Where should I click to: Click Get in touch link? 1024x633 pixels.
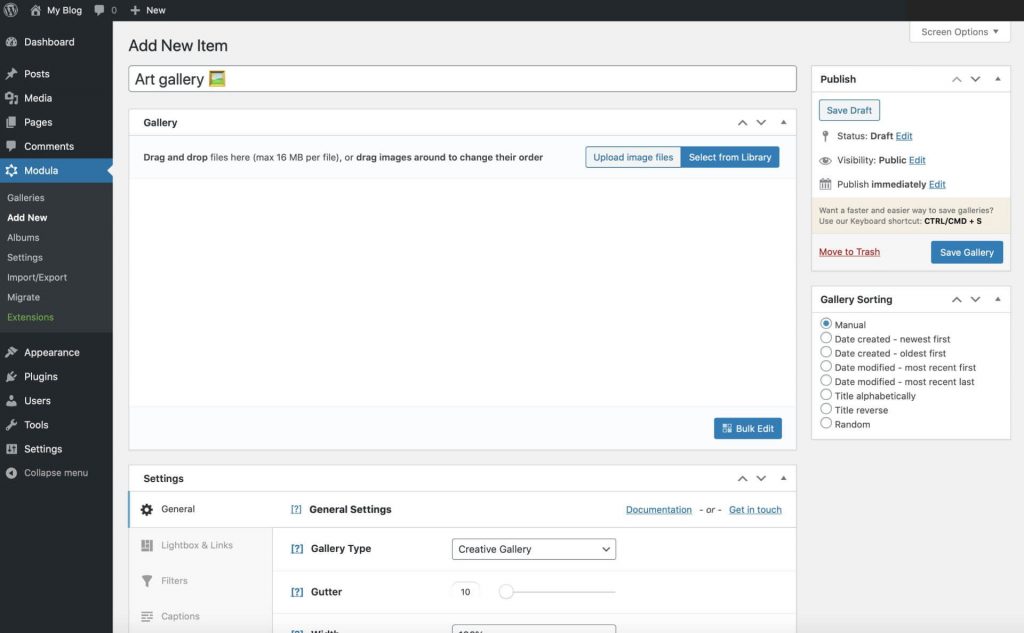tap(755, 510)
